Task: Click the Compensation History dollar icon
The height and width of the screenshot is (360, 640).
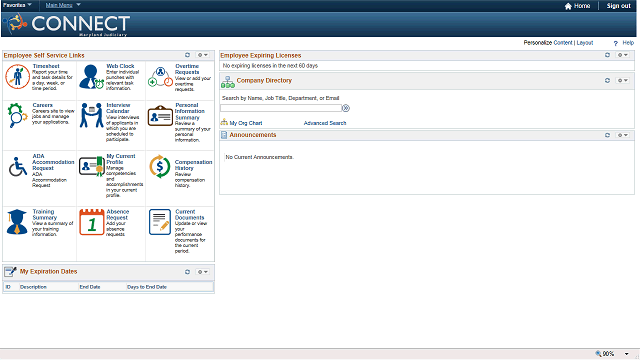Action: (160, 167)
